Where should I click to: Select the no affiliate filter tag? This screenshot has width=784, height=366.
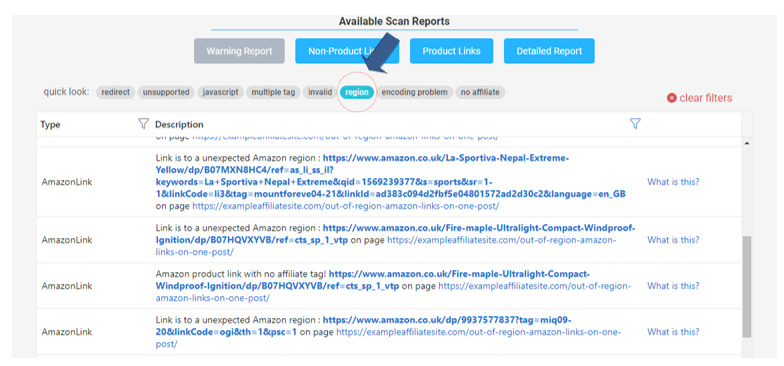tap(480, 92)
